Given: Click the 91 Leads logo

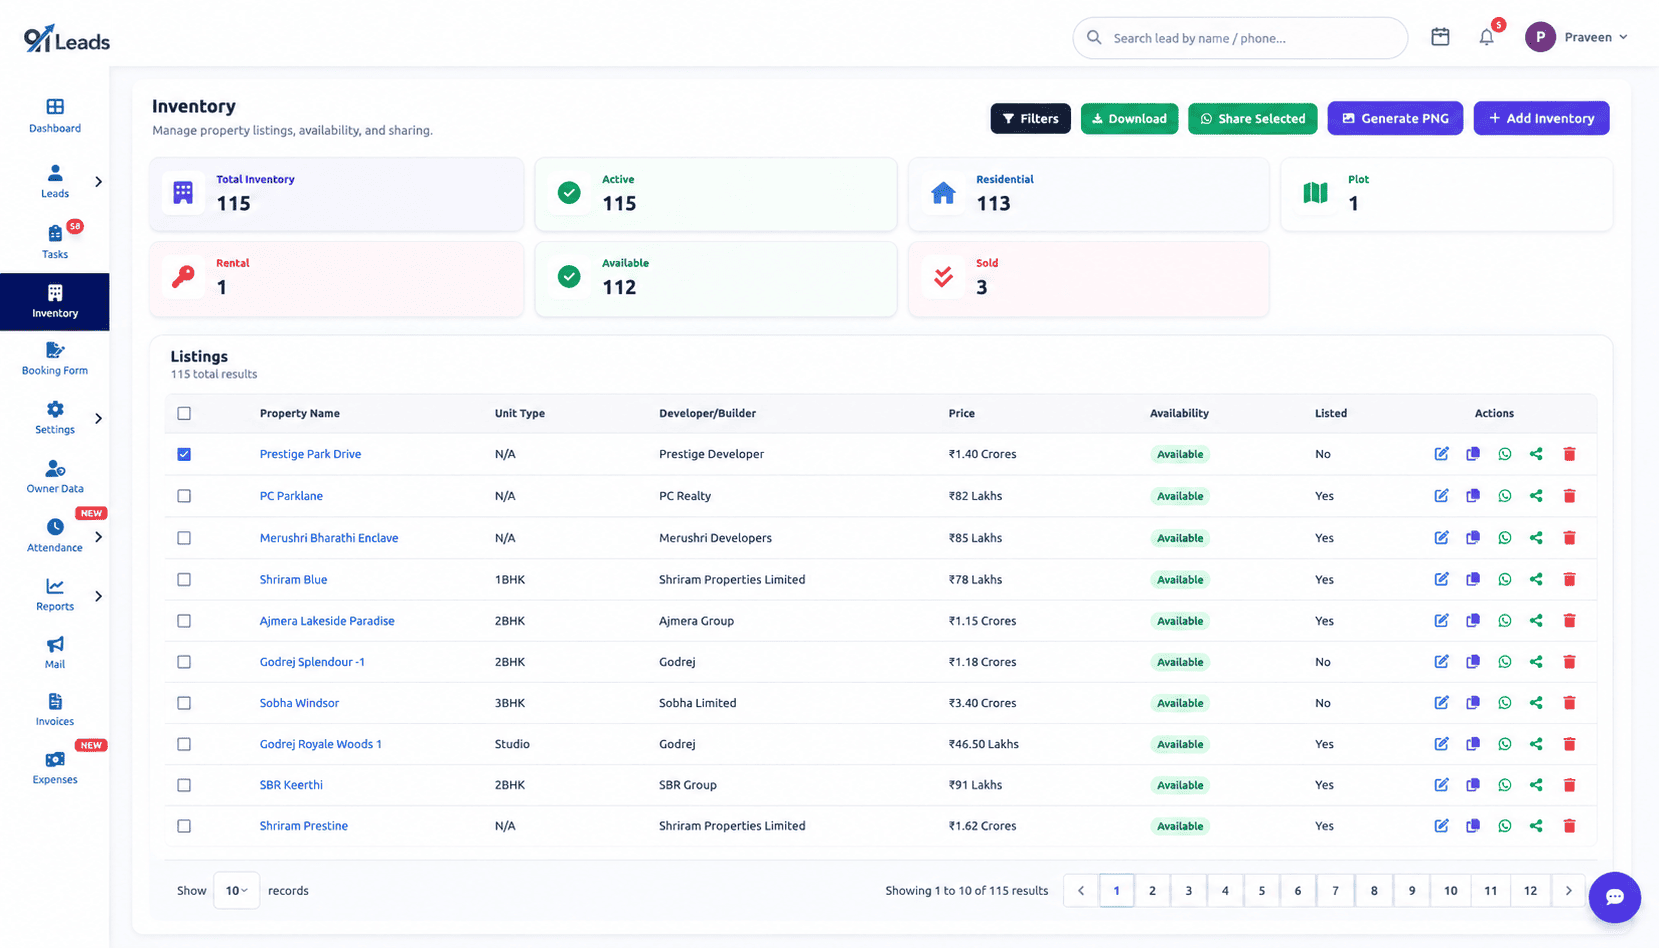Looking at the screenshot, I should tap(67, 39).
